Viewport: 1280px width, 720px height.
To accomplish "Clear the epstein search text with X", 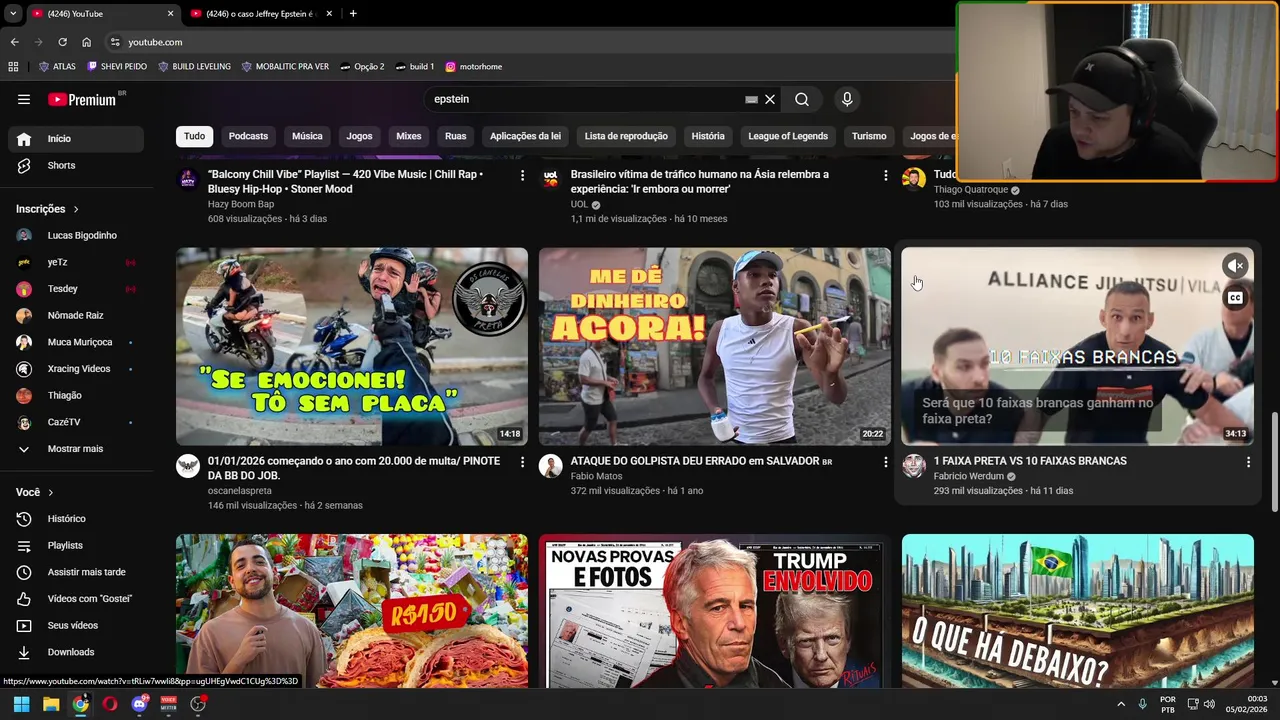I will (x=770, y=99).
